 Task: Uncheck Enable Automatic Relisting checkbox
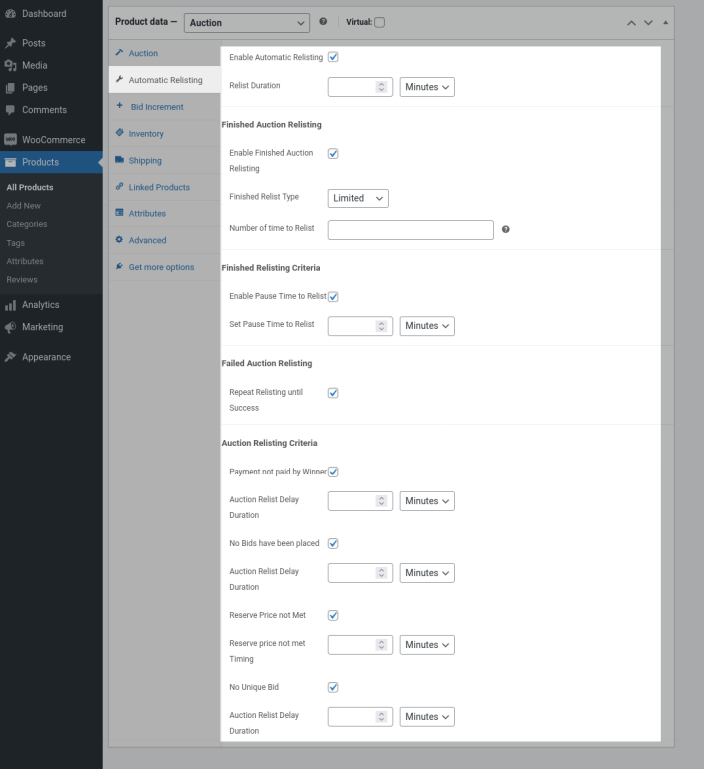click(x=333, y=57)
